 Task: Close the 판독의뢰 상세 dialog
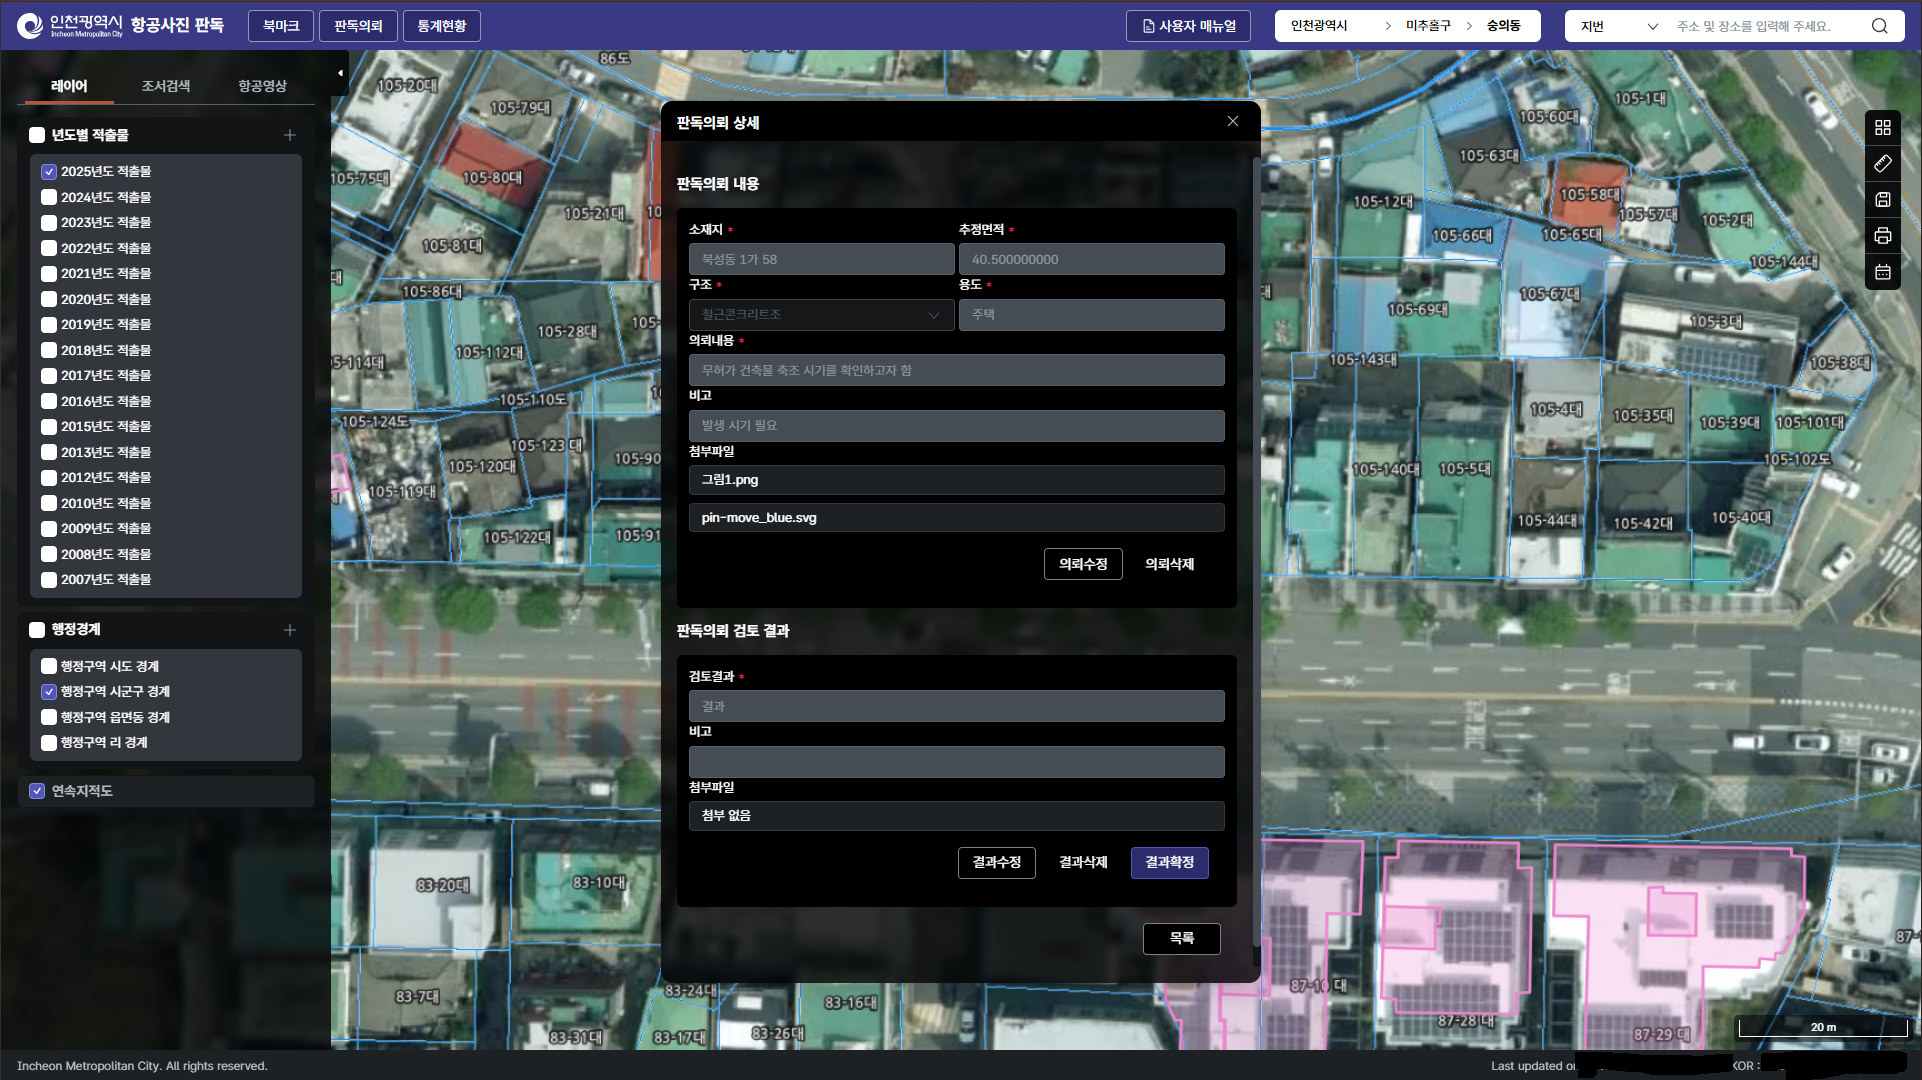(1232, 121)
